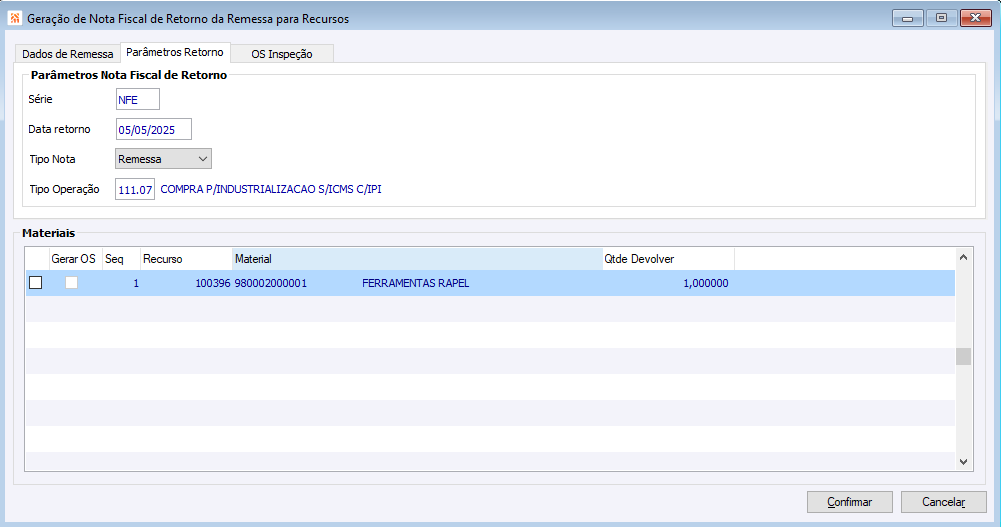Select the COMPRA P/INDUSTRIALIZACAO S/ICMS C/IPI text

pos(271,189)
